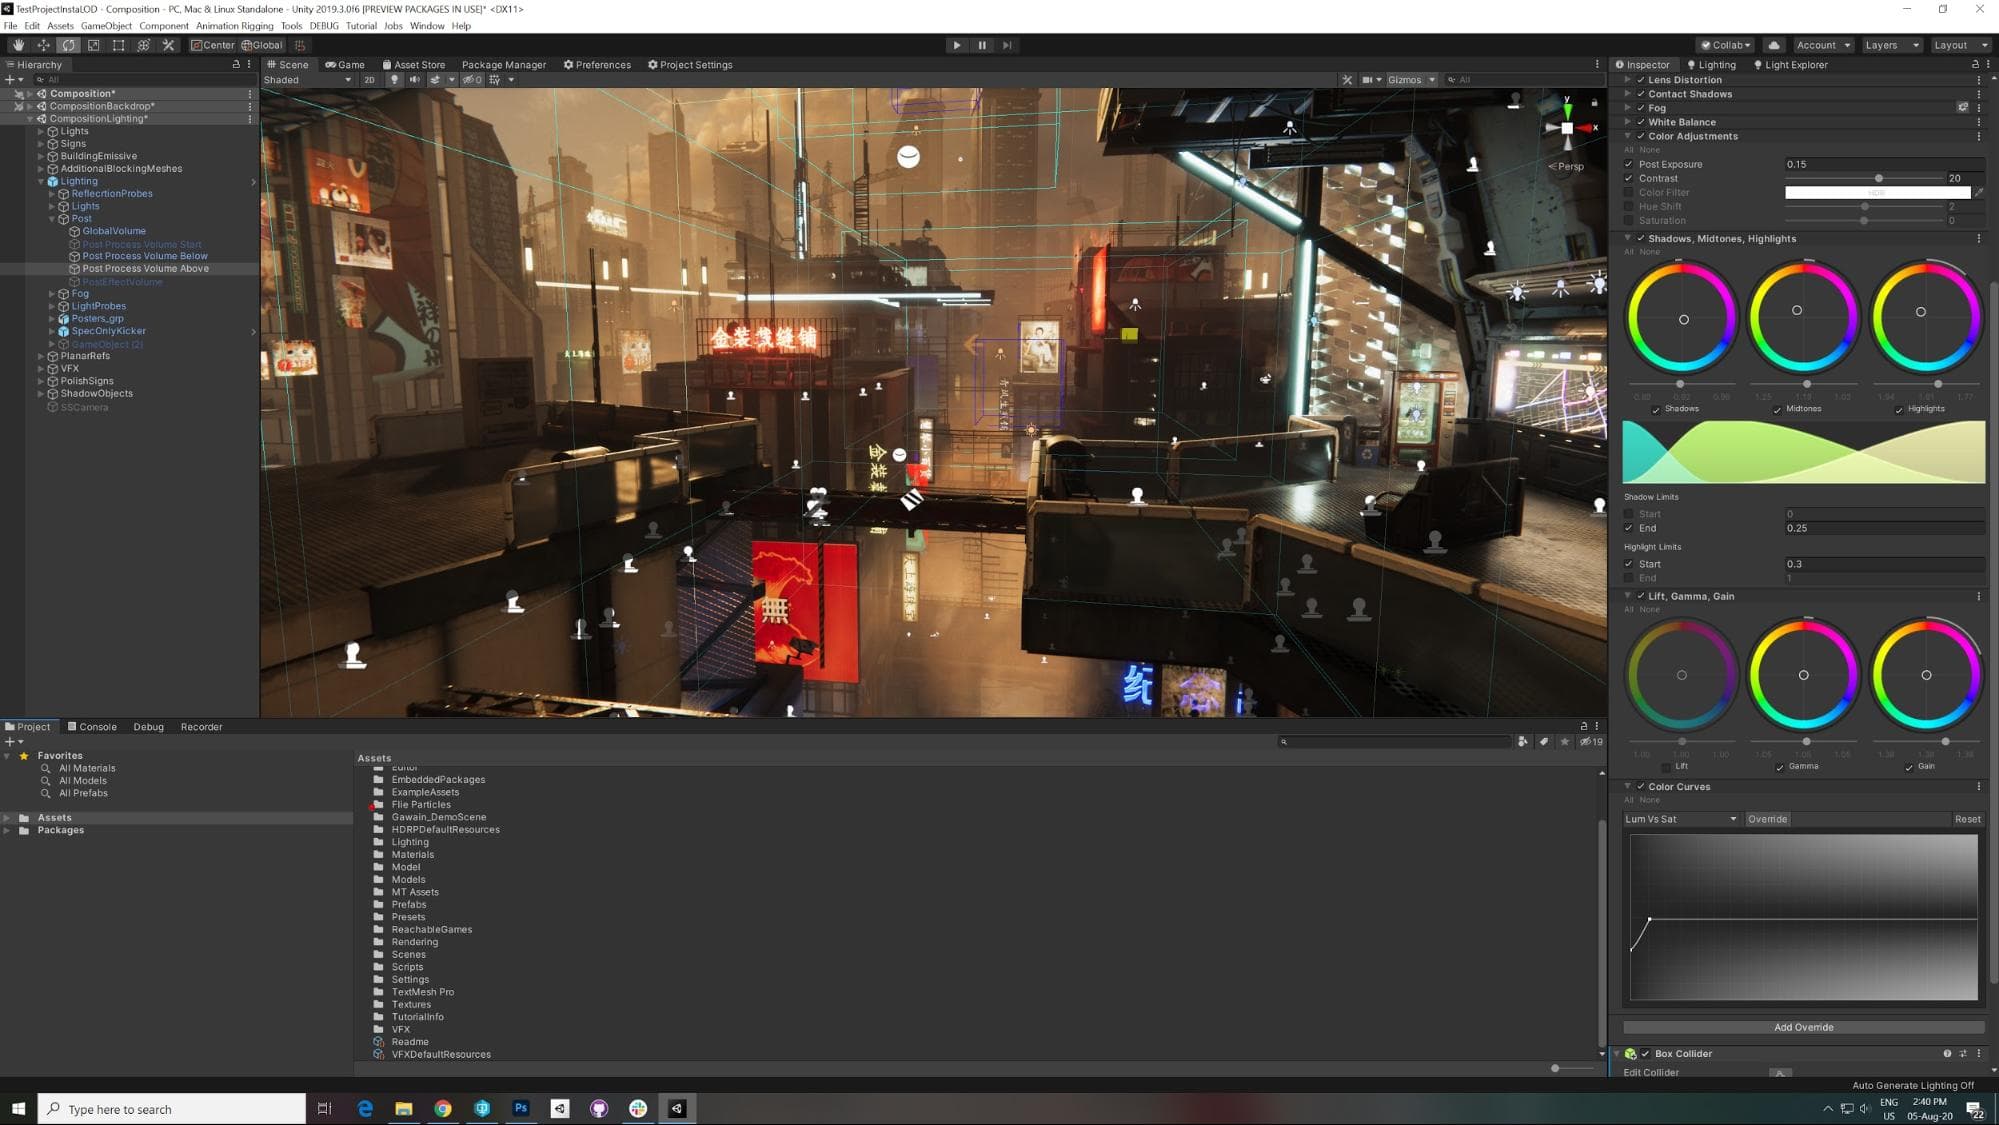Toggle the Contrast override checkbox

tap(1629, 179)
